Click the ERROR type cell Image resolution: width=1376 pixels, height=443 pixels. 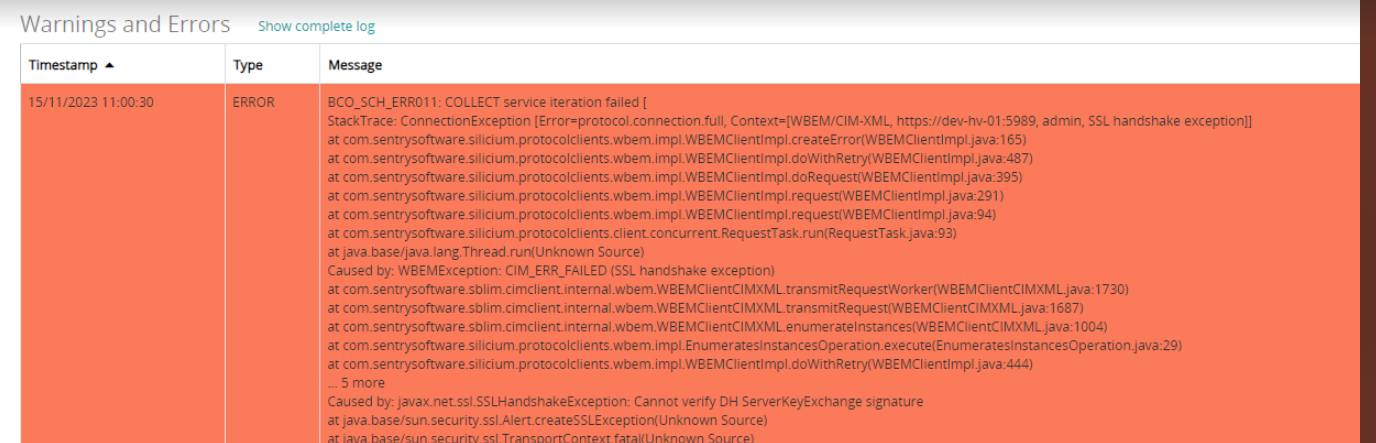pos(254,102)
